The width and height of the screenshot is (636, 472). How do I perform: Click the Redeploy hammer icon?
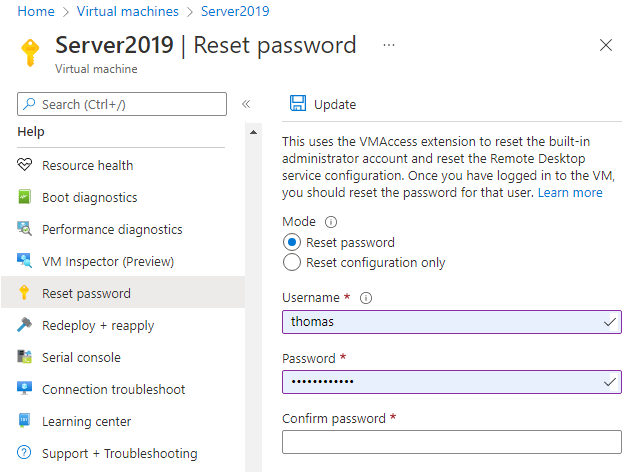click(x=25, y=325)
